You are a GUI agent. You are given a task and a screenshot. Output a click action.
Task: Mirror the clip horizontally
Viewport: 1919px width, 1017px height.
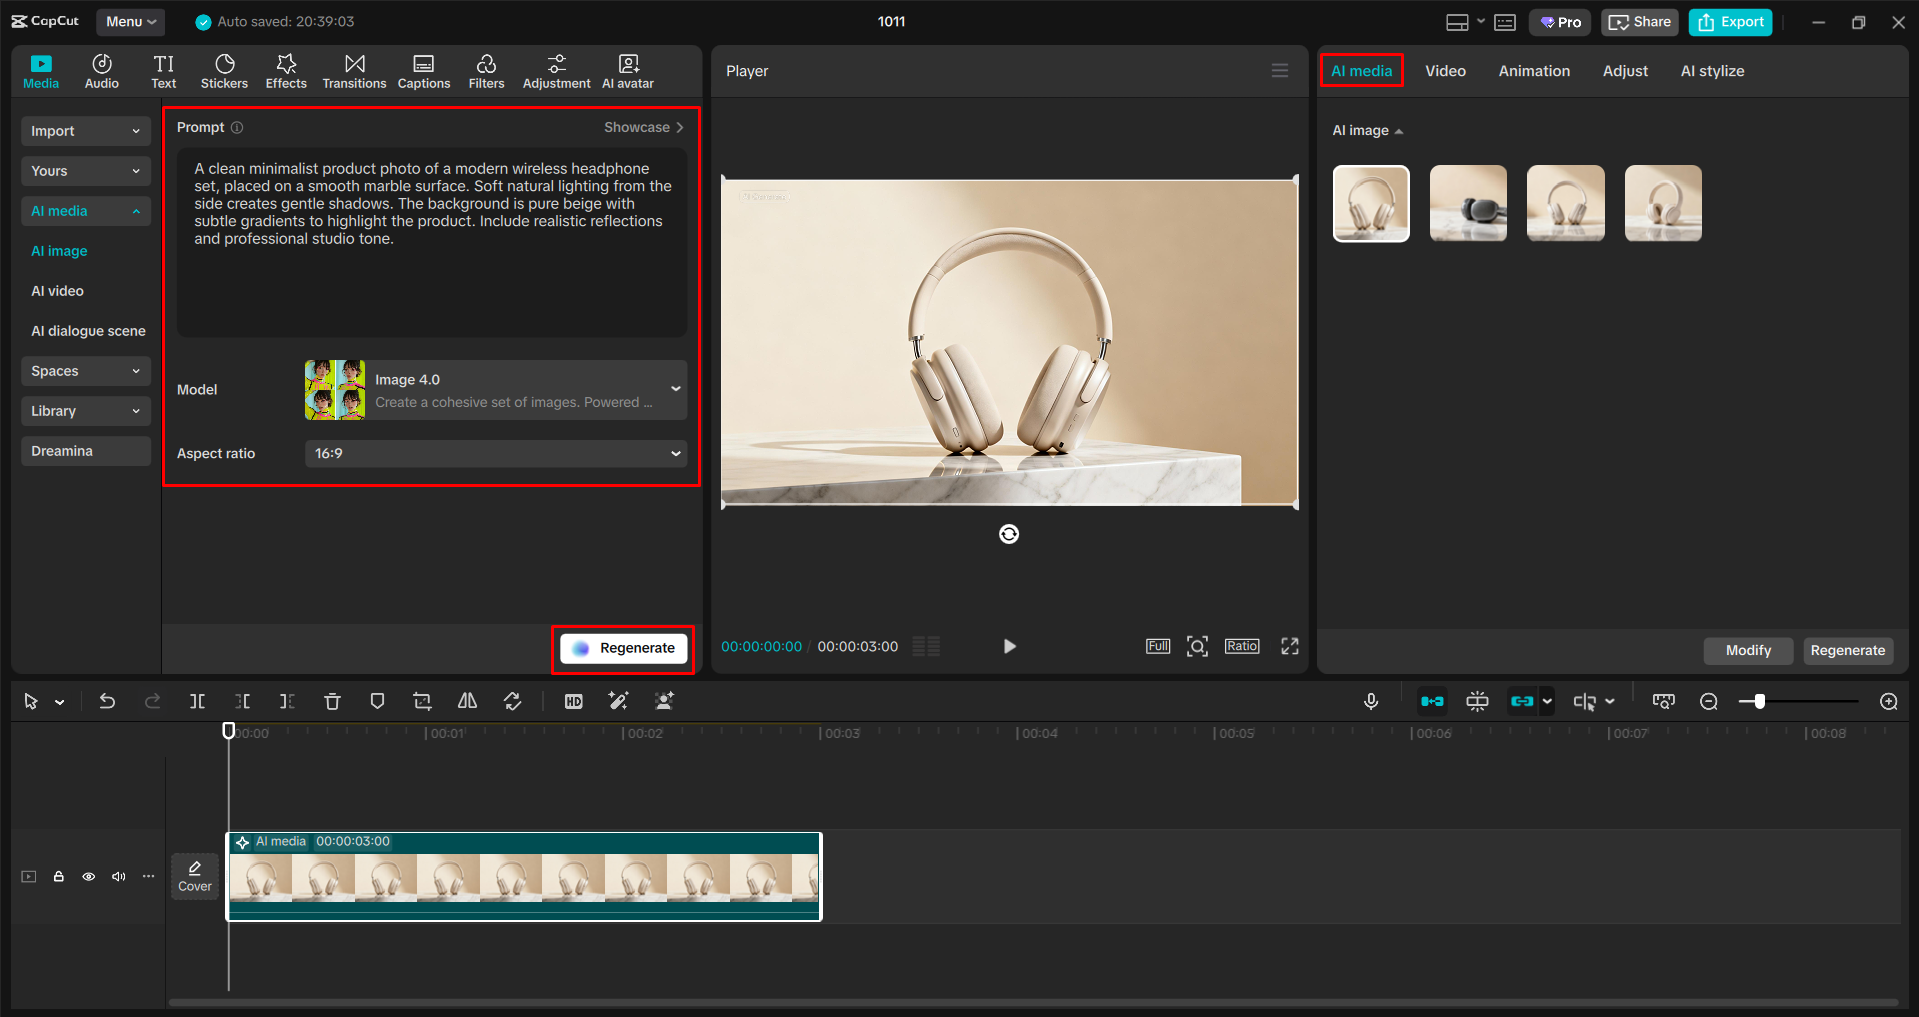coord(466,701)
